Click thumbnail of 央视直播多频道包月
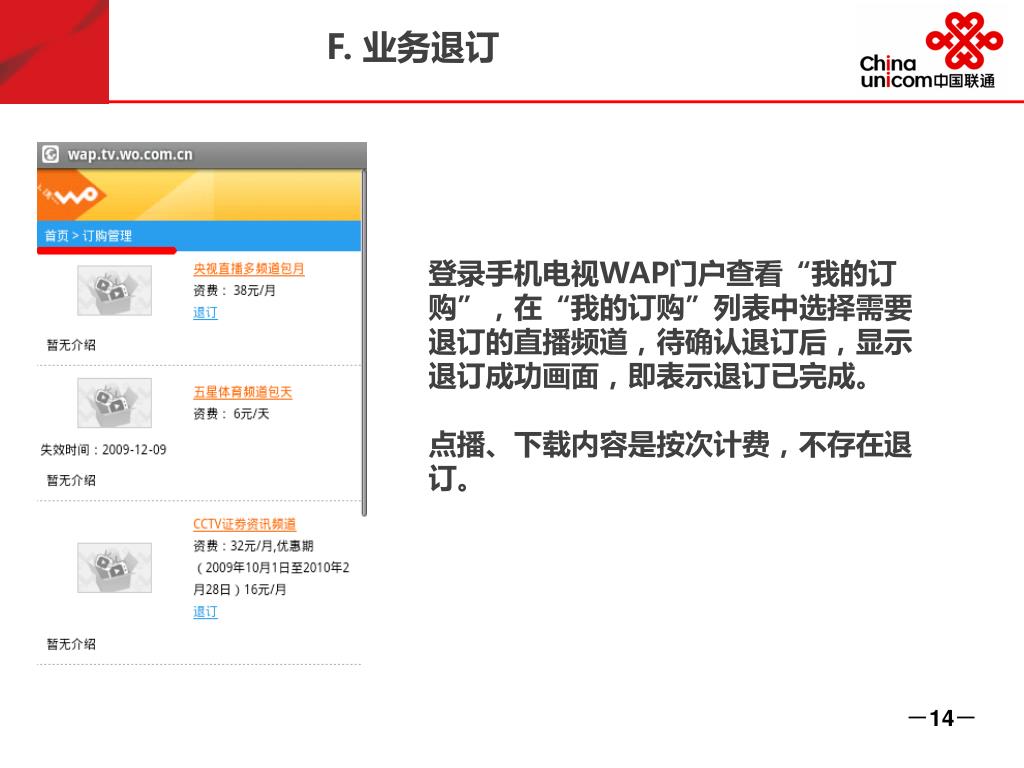This screenshot has height=768, width=1024. [x=114, y=291]
